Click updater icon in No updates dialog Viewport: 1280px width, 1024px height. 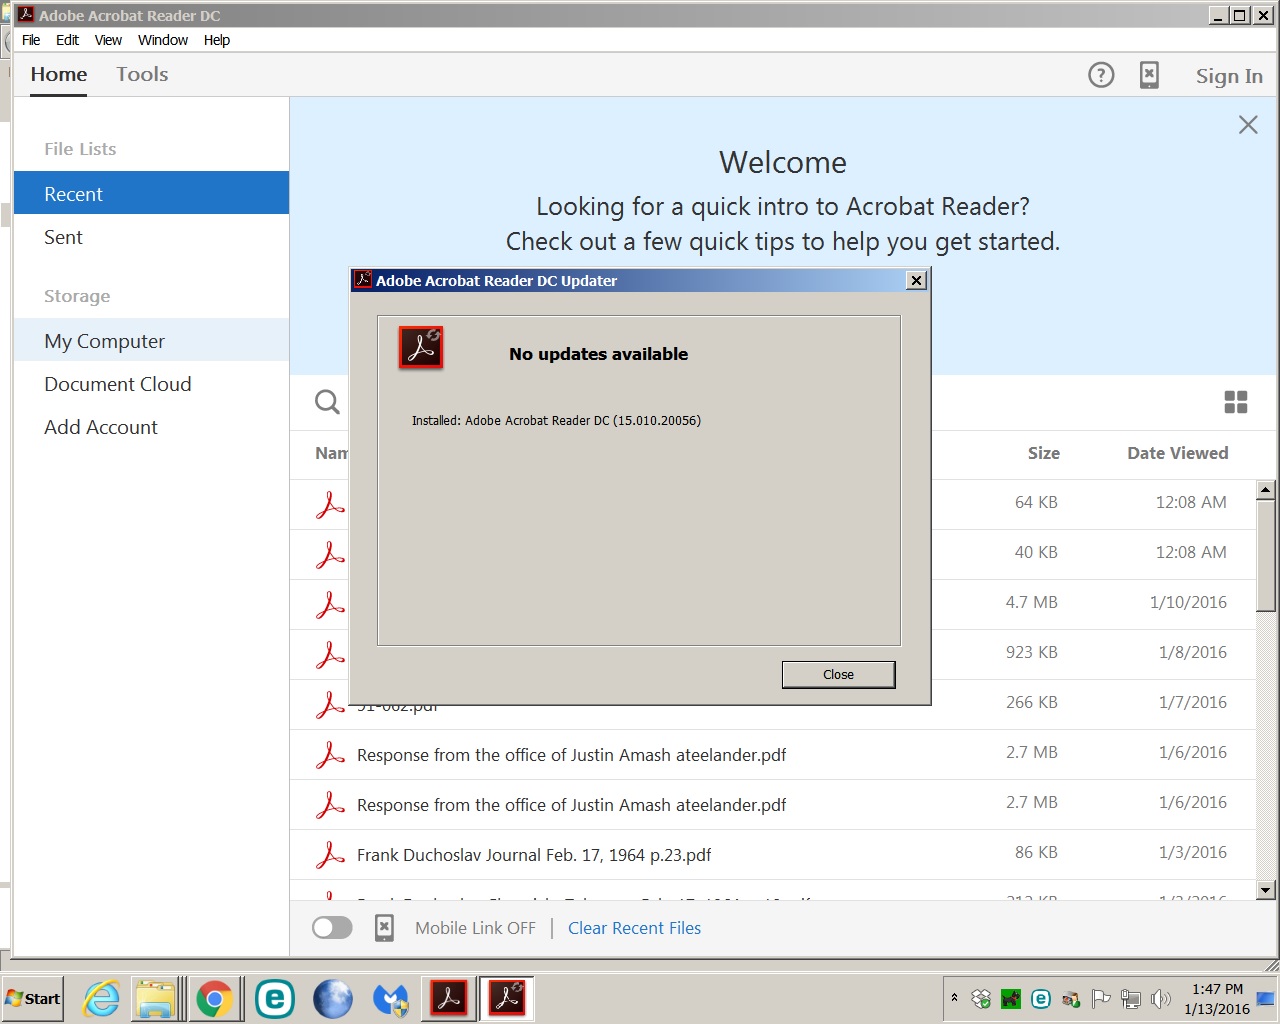tap(421, 348)
